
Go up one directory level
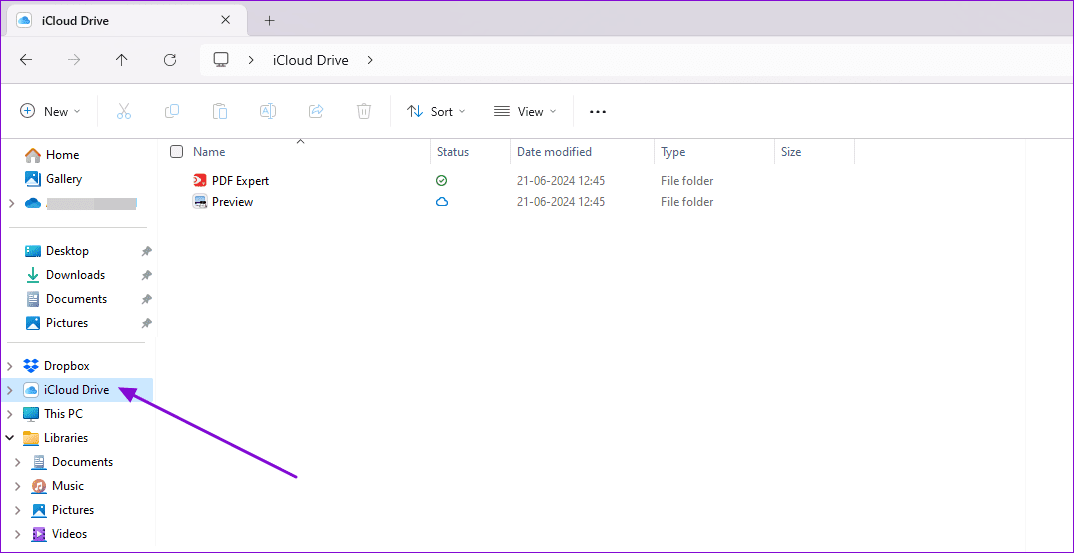[x=122, y=60]
